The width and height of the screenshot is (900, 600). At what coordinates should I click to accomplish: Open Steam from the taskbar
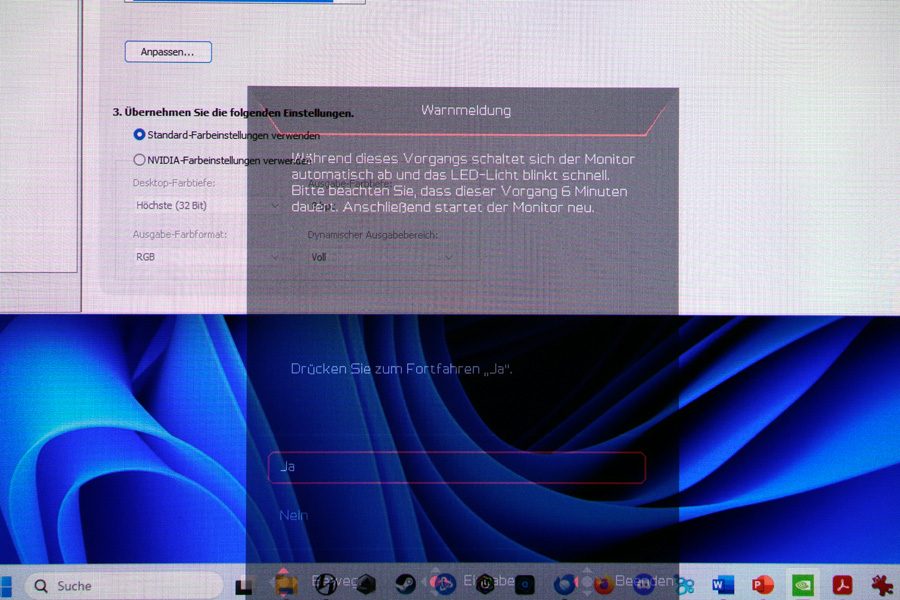[406, 585]
